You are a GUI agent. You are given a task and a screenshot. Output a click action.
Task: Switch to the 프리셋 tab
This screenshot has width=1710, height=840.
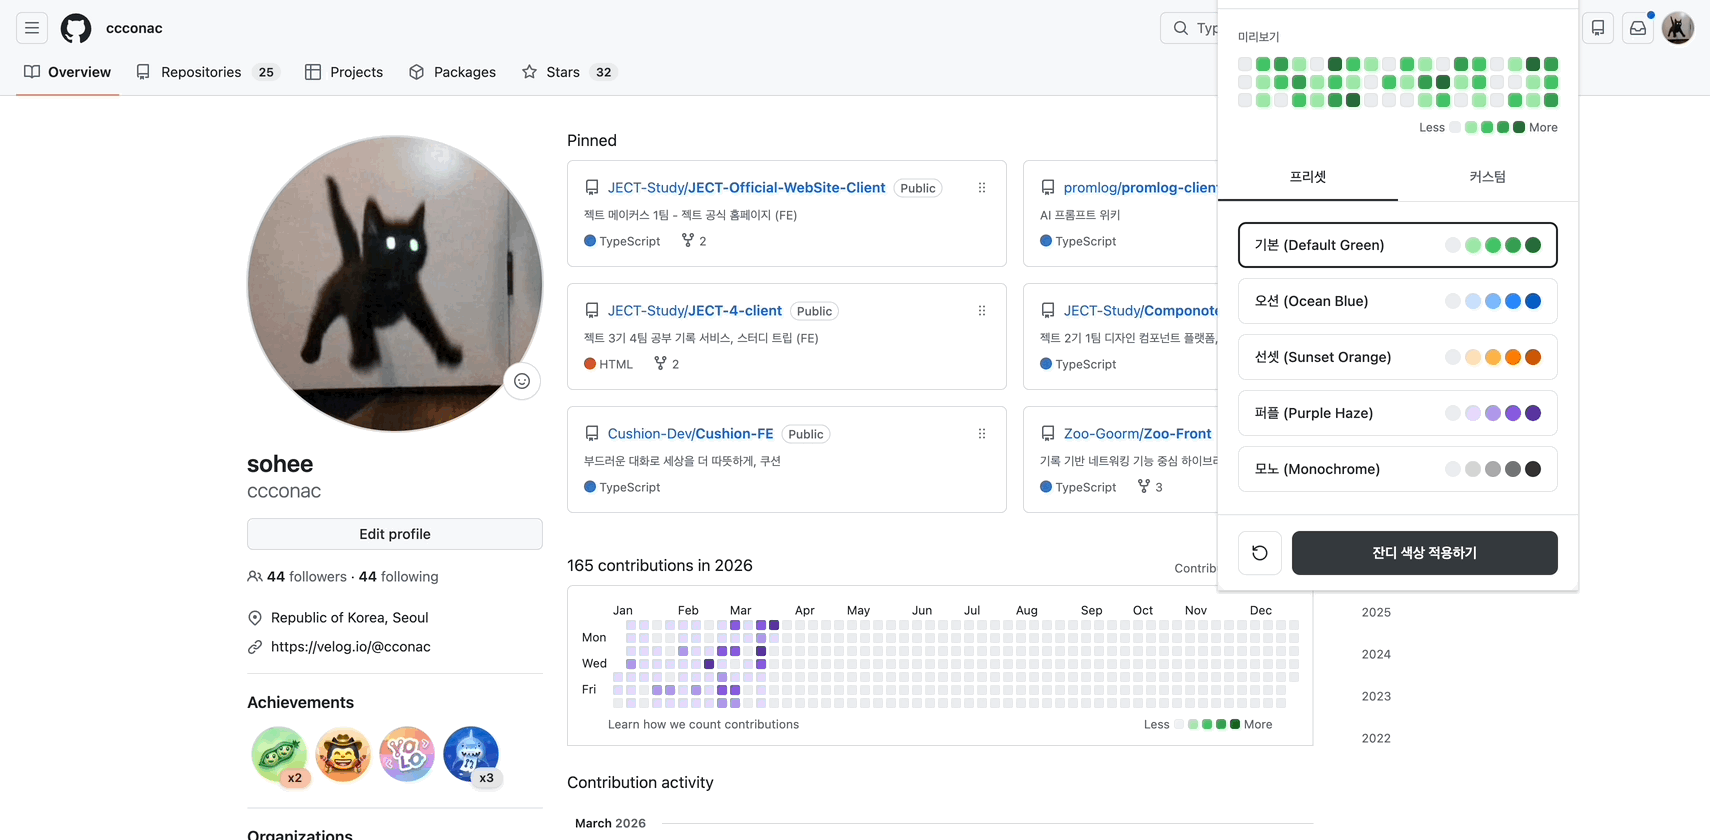click(x=1308, y=177)
